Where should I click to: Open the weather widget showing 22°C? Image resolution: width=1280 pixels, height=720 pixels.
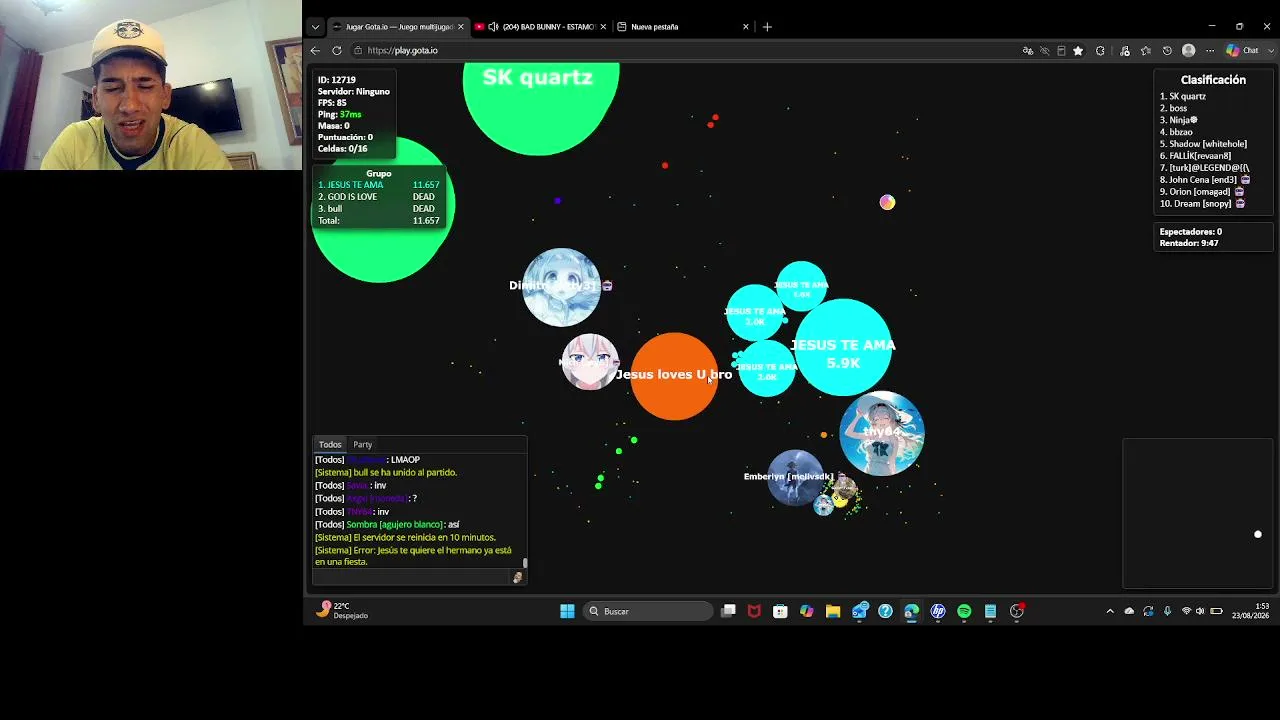343,610
